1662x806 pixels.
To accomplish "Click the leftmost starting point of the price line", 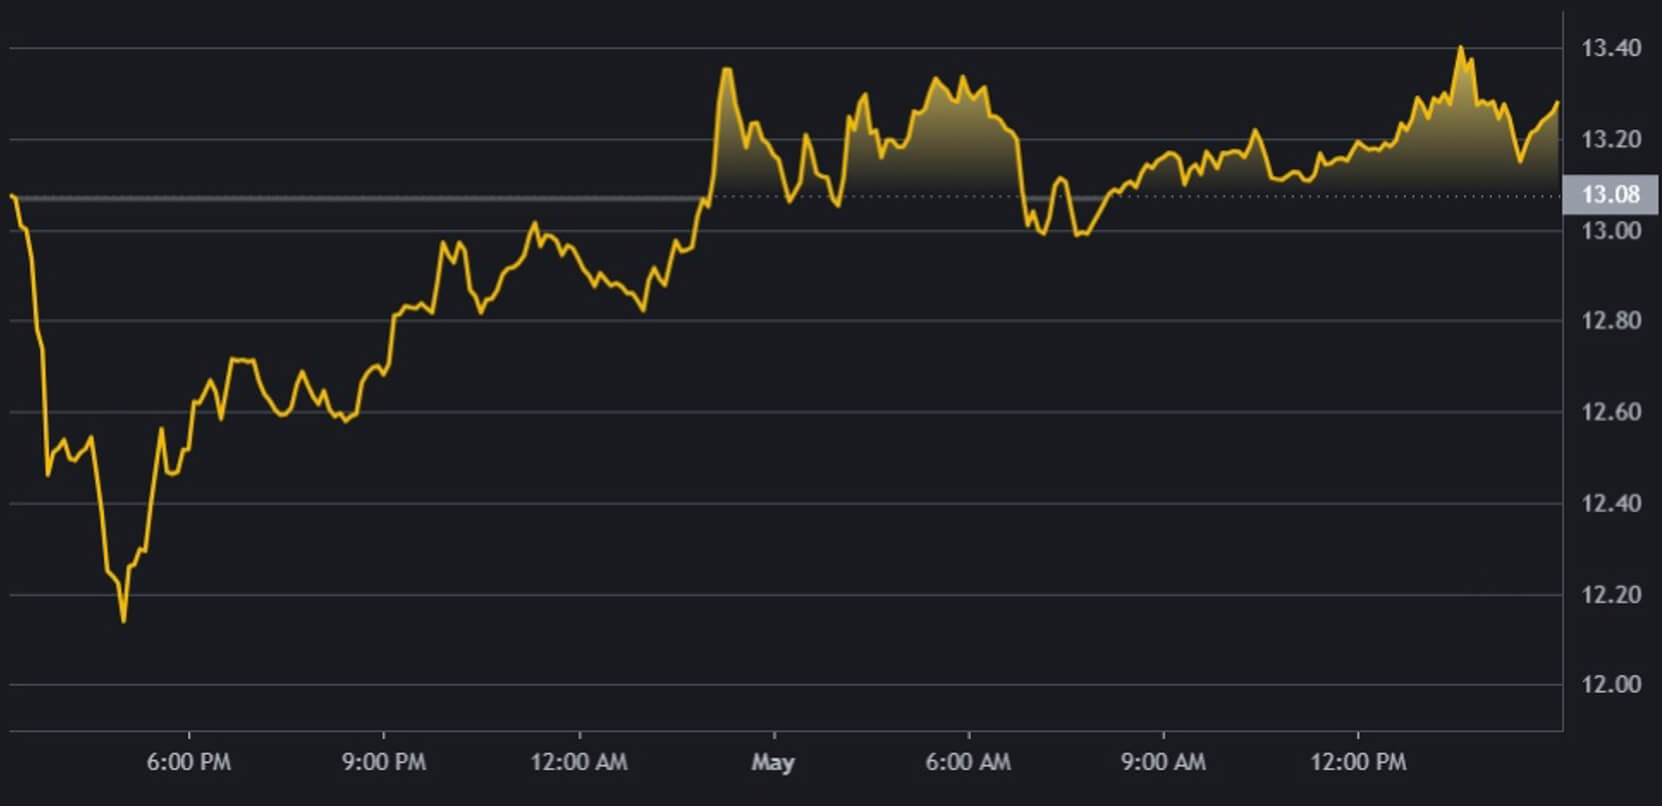I will [x=11, y=195].
